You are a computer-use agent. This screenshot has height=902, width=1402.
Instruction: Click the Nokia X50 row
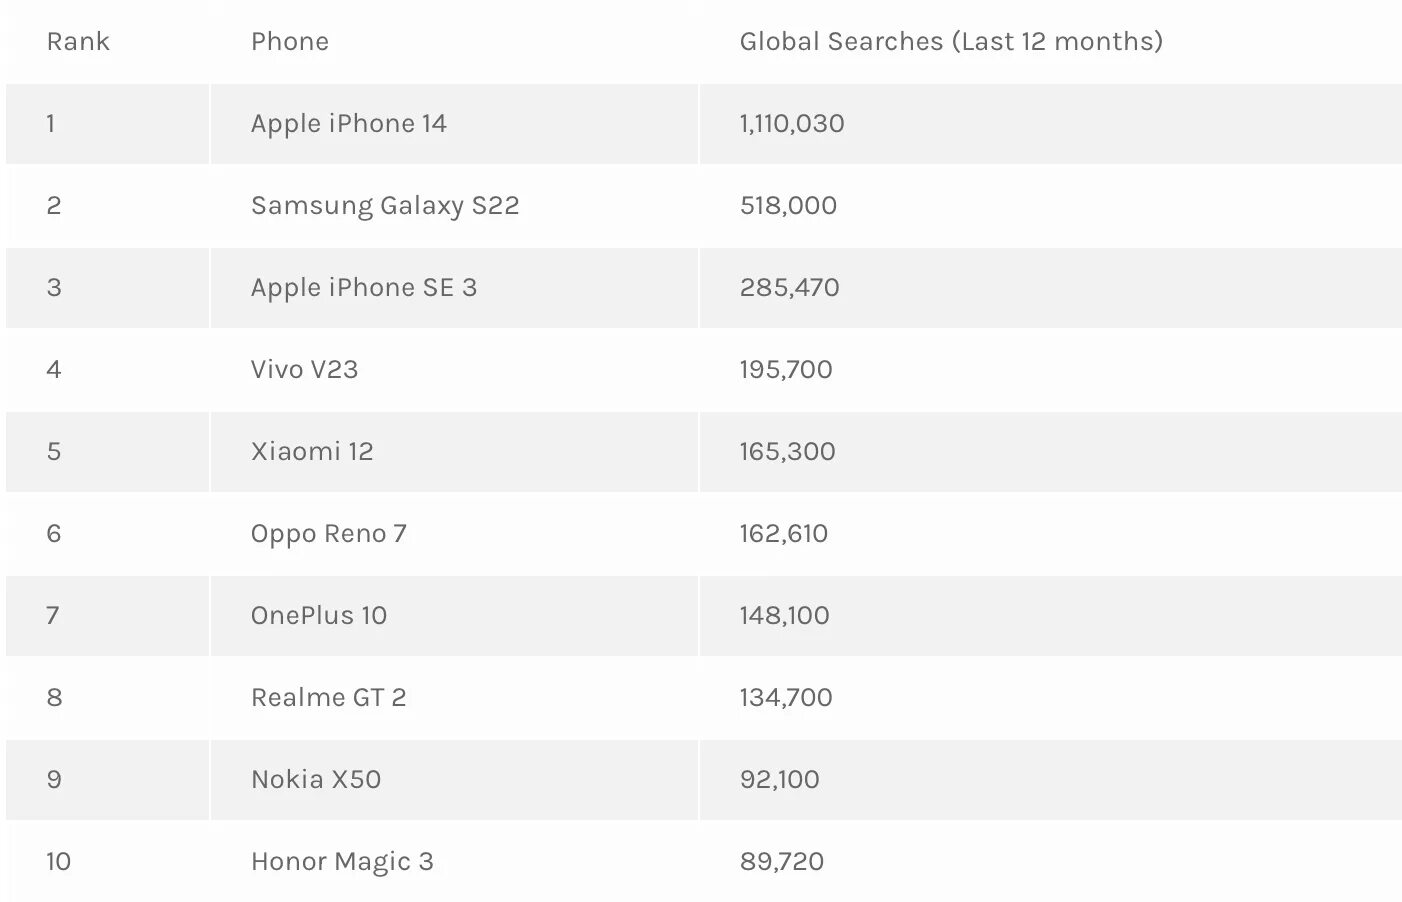coord(704,780)
